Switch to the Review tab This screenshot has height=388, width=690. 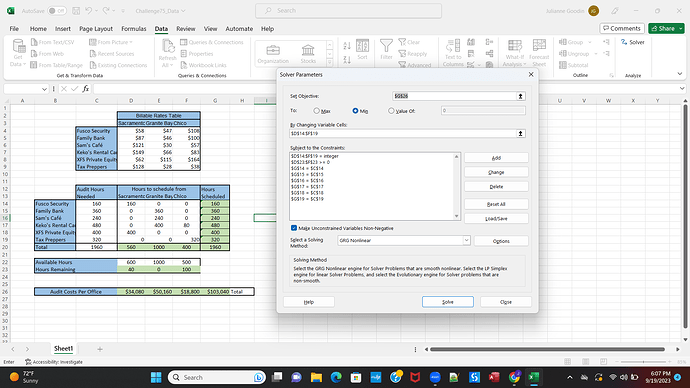186,29
